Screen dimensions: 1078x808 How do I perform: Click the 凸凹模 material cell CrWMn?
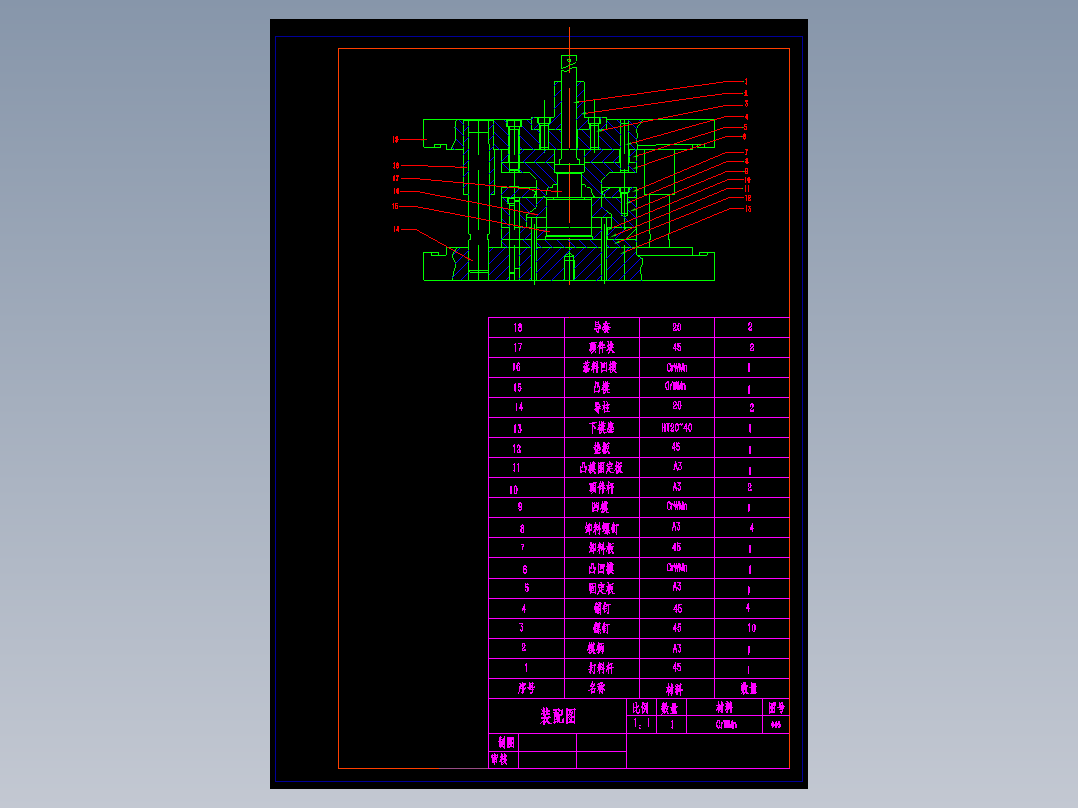click(x=678, y=567)
